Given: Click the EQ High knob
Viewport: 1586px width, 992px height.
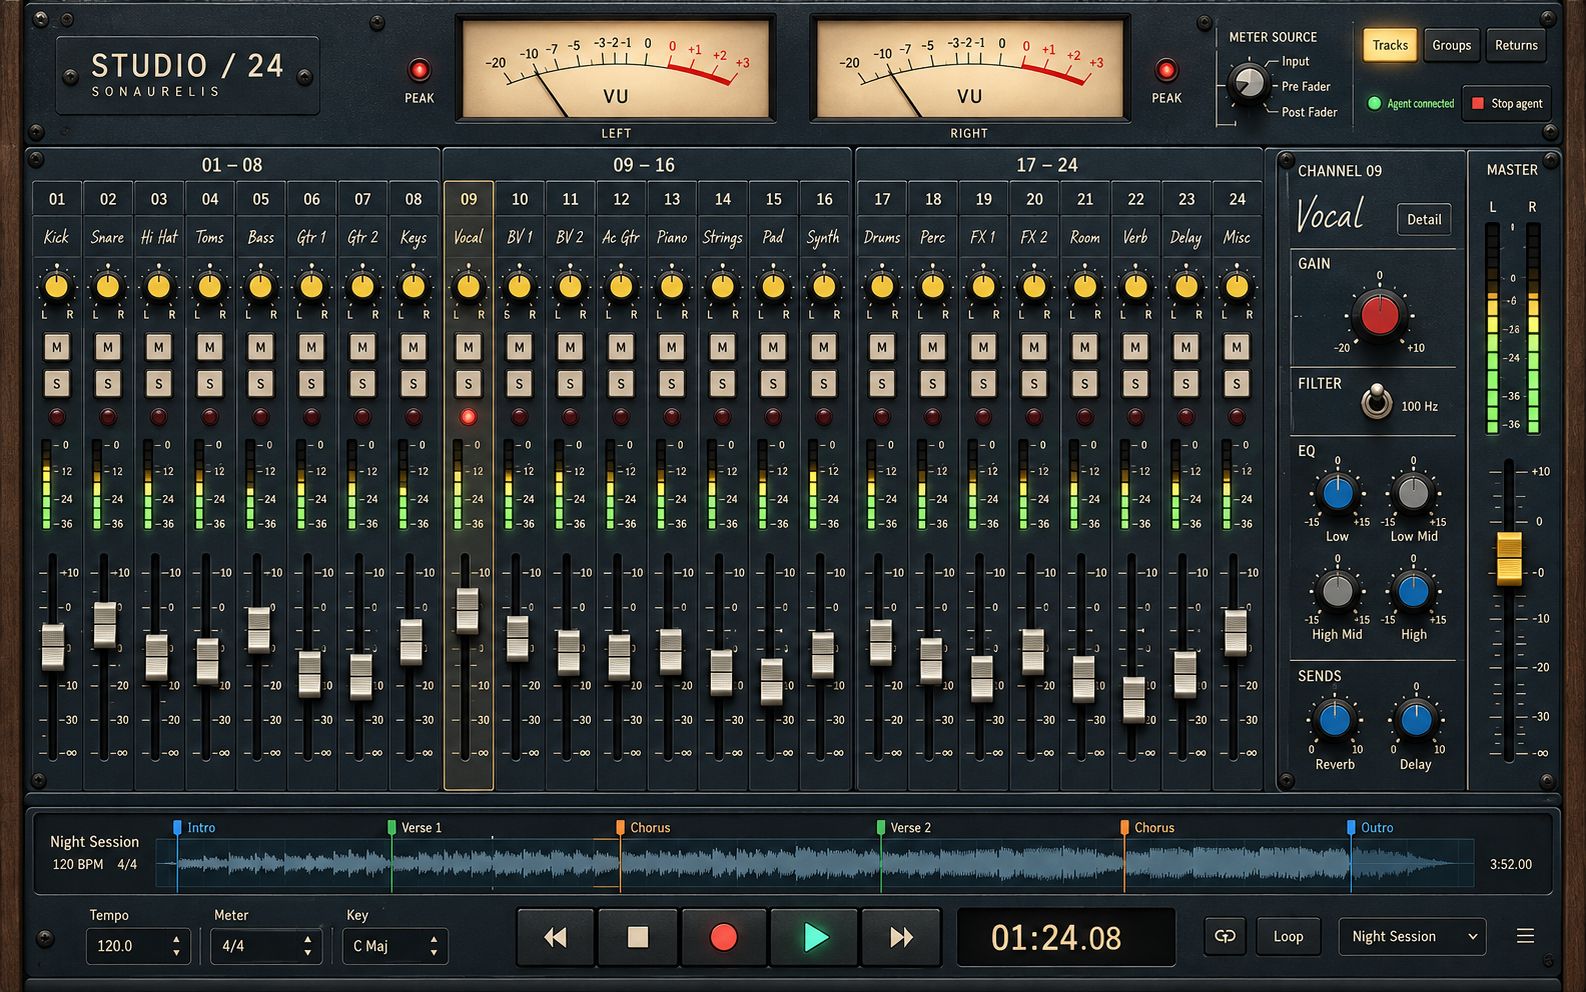Looking at the screenshot, I should click(1413, 590).
